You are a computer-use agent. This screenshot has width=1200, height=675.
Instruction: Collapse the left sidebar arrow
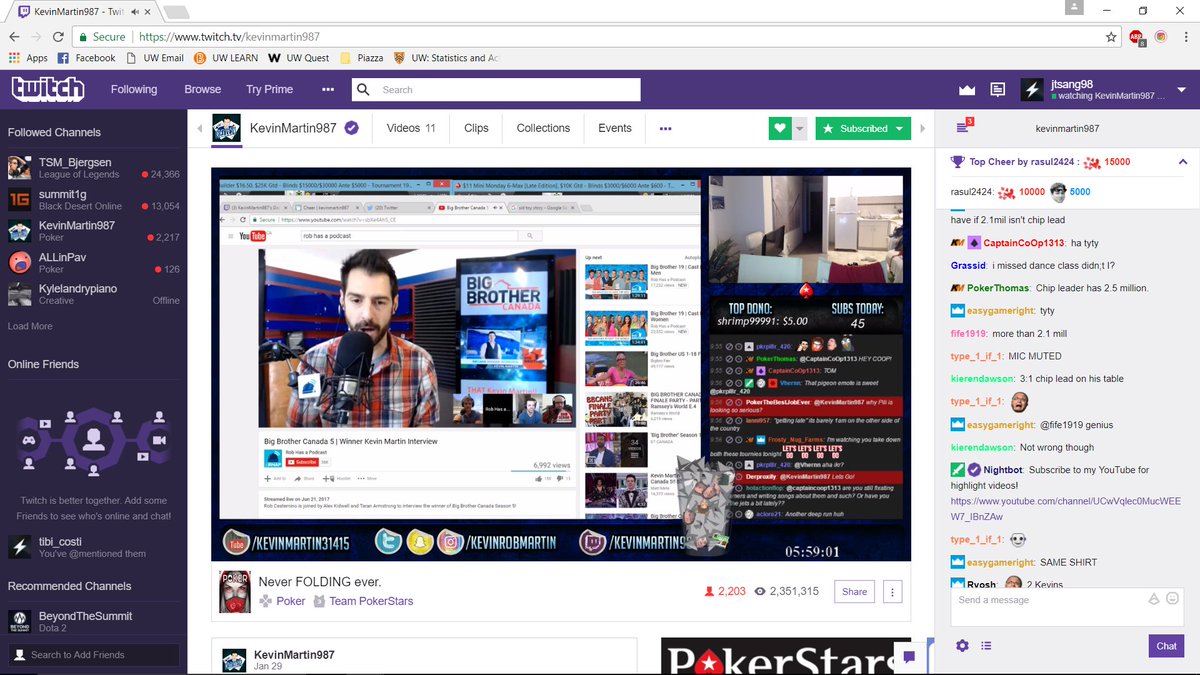(x=199, y=128)
